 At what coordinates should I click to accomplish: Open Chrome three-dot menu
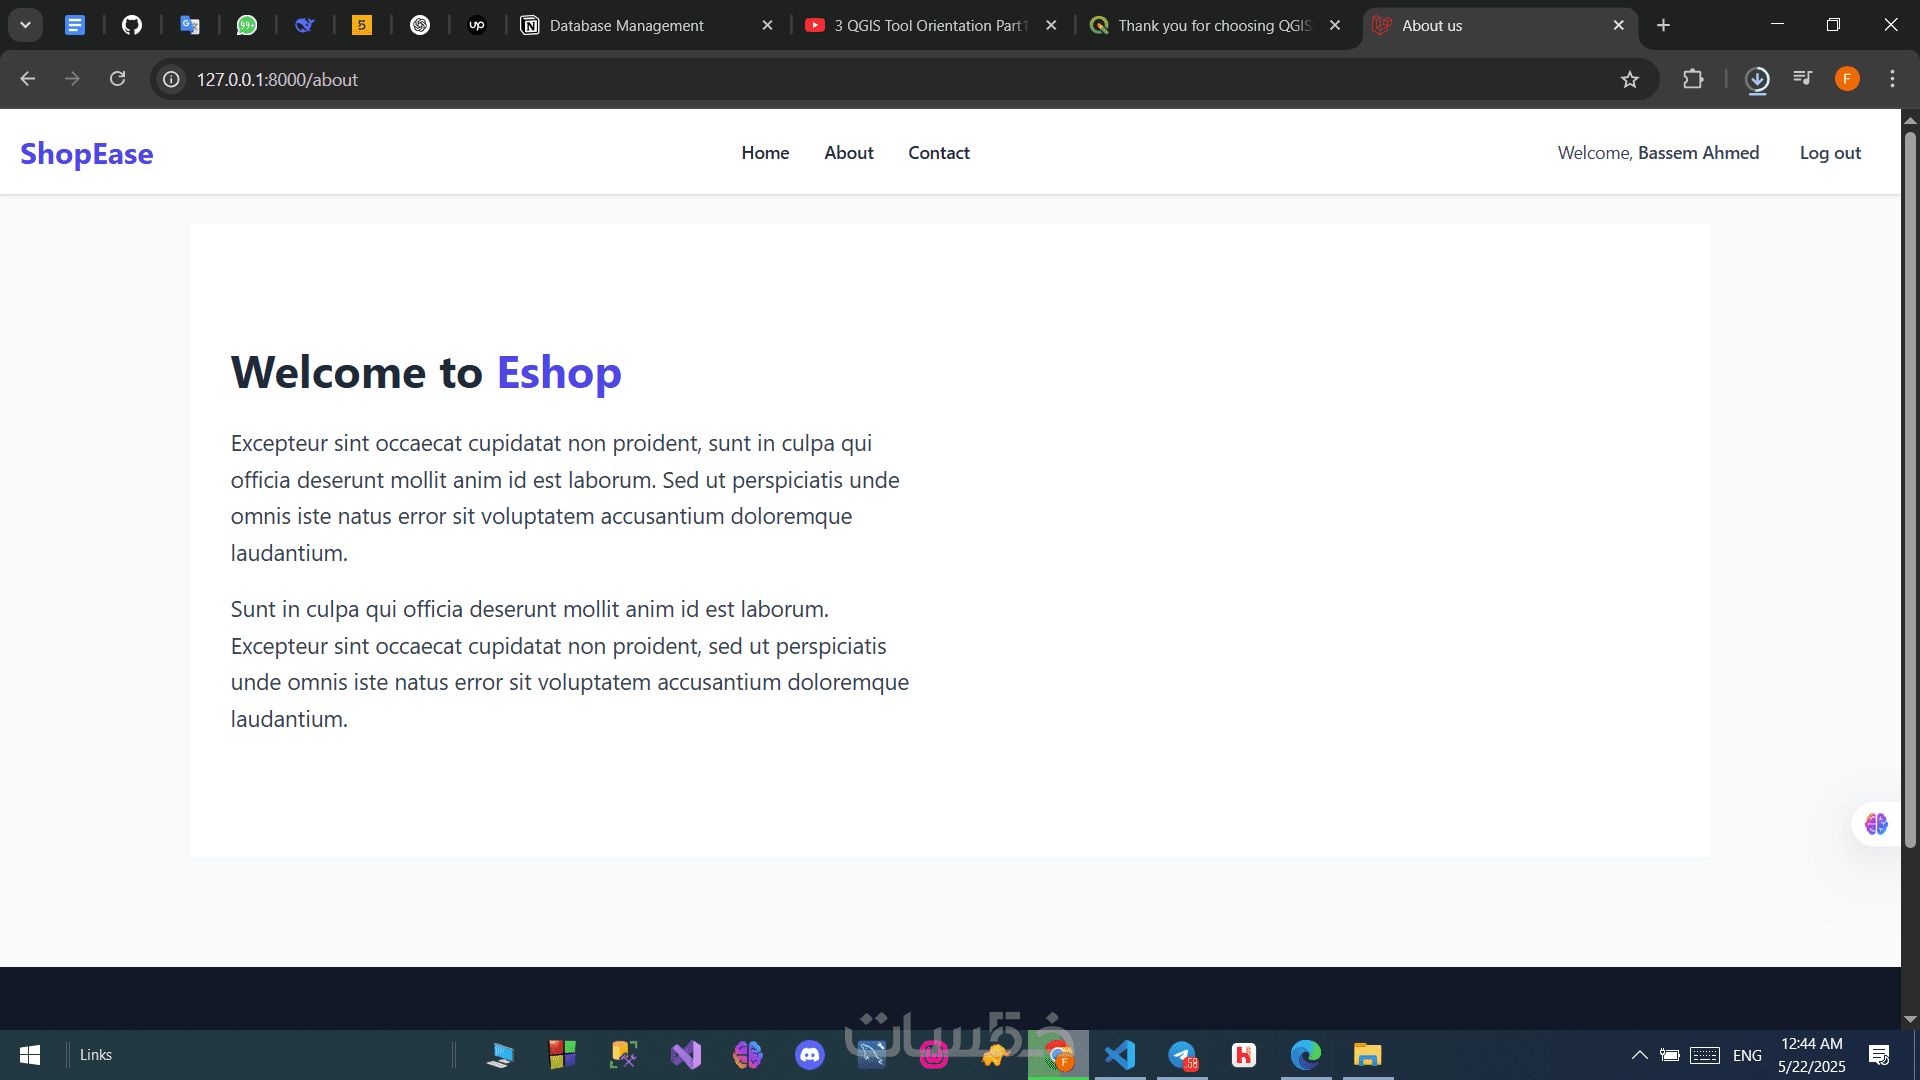coord(1892,79)
